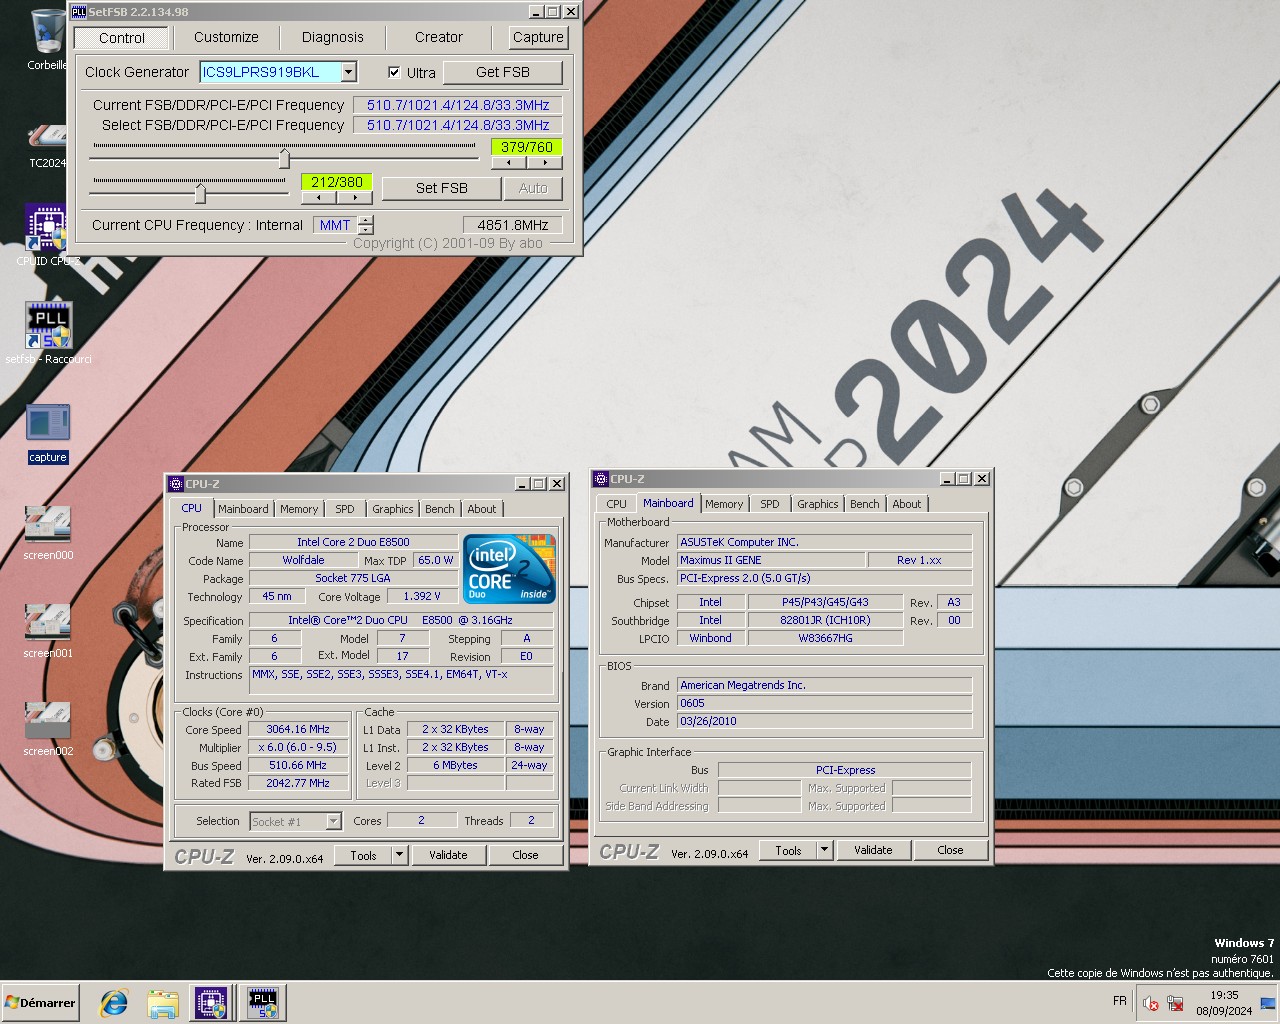Click Tools button in right CPU-Z window

click(x=788, y=850)
